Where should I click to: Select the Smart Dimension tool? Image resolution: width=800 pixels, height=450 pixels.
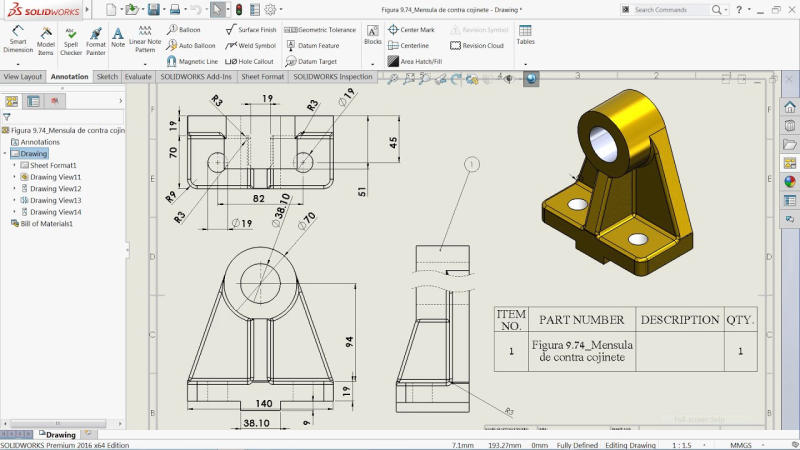(18, 39)
